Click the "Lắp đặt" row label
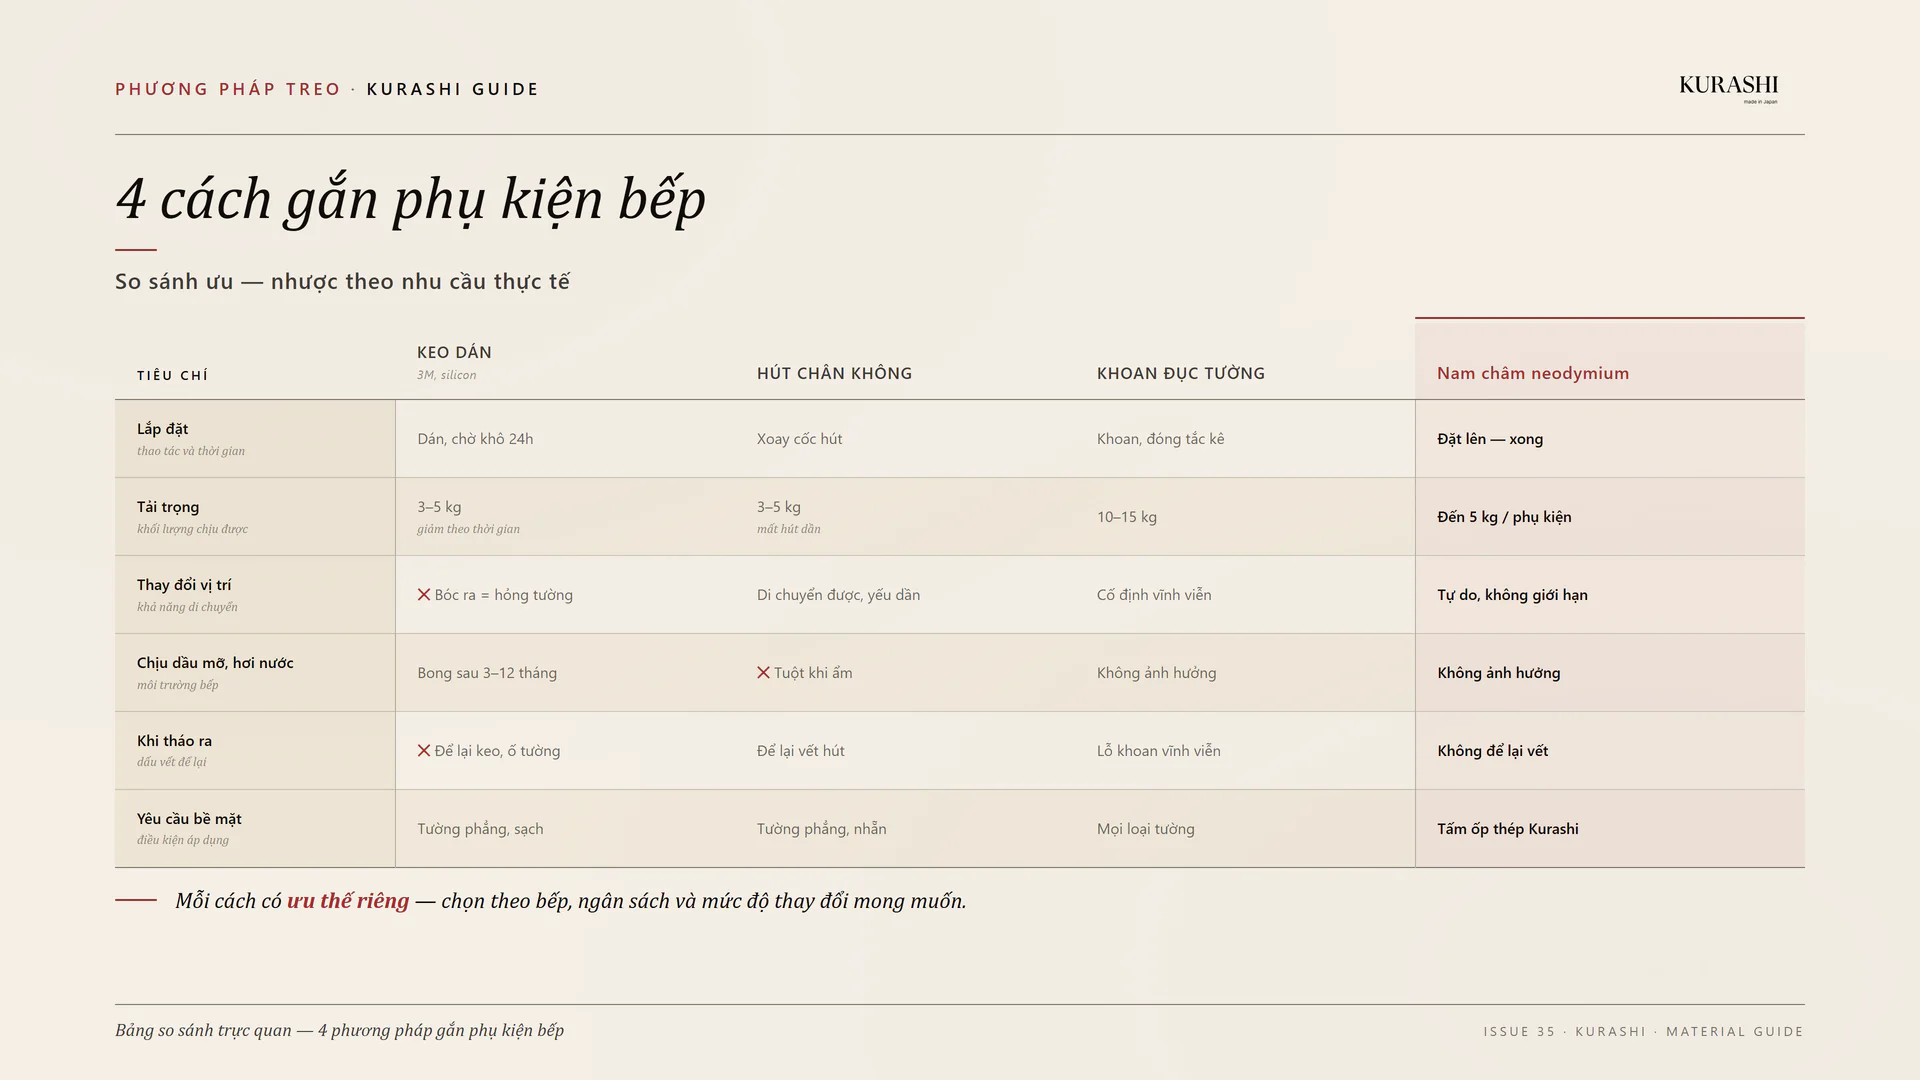 163,429
